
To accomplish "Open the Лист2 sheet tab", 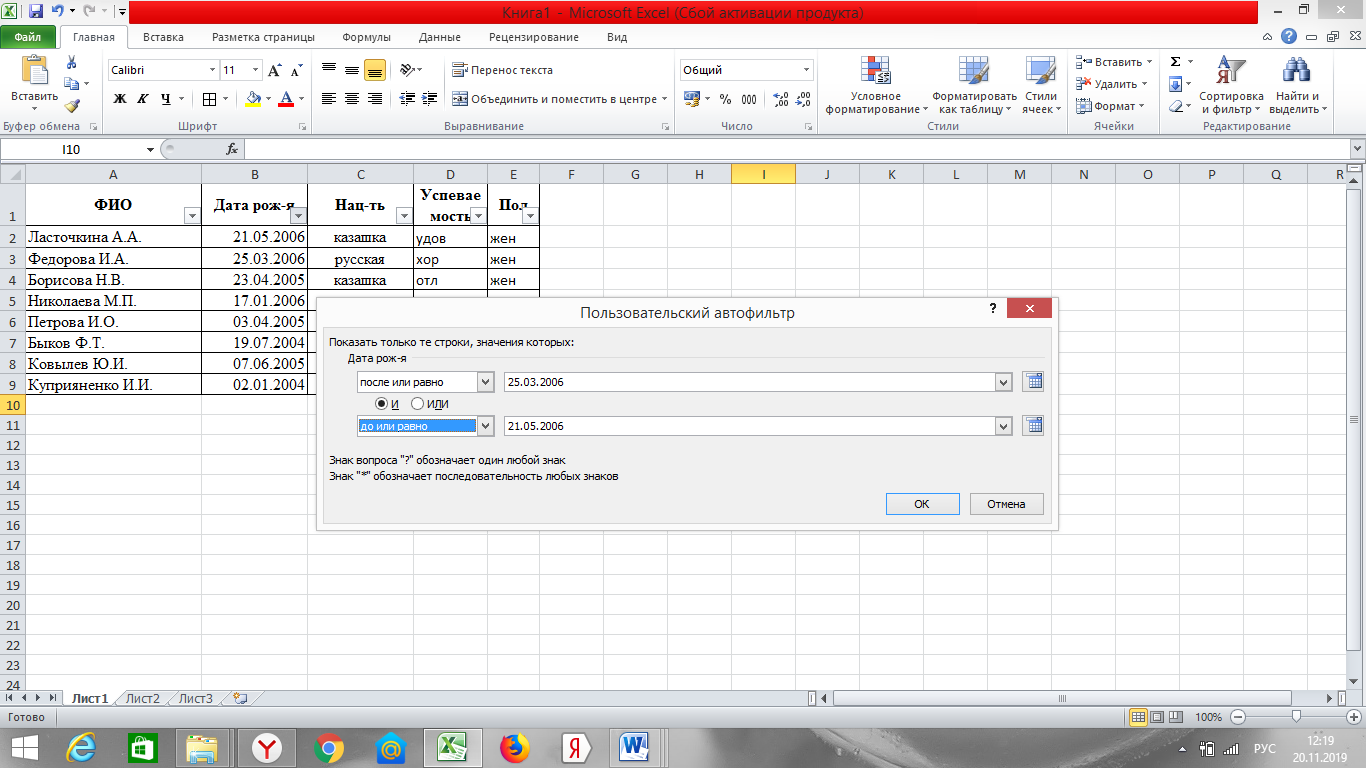I will (142, 699).
